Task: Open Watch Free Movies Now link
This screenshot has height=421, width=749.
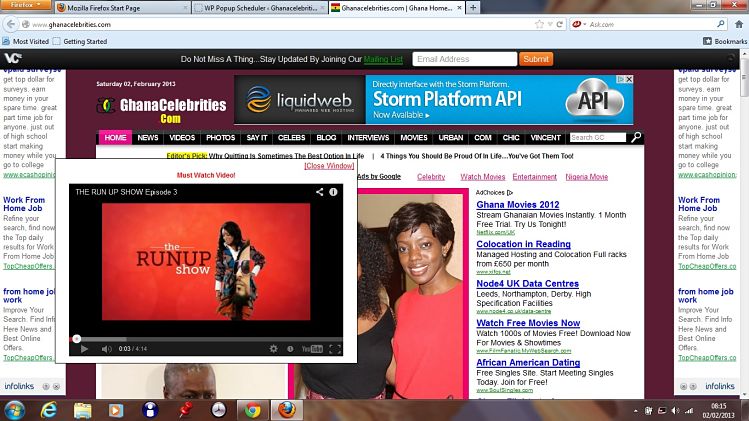Action: [x=528, y=323]
